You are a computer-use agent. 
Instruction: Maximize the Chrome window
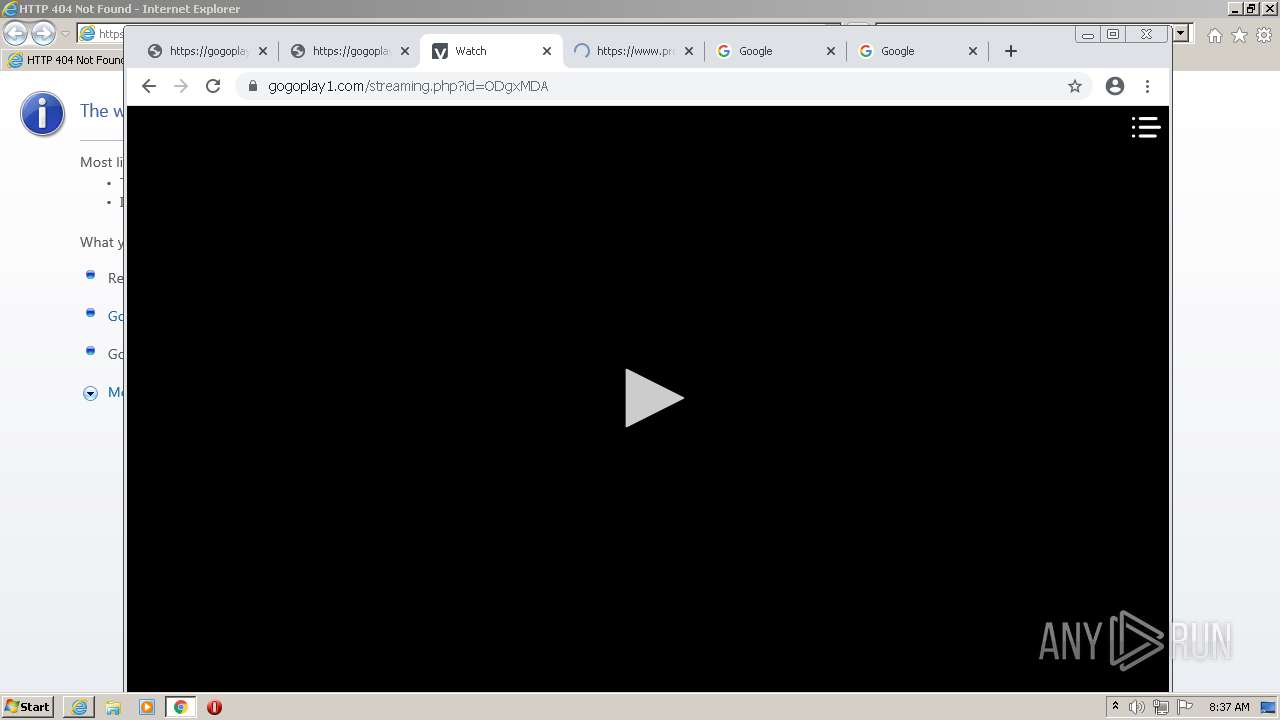(x=1113, y=34)
